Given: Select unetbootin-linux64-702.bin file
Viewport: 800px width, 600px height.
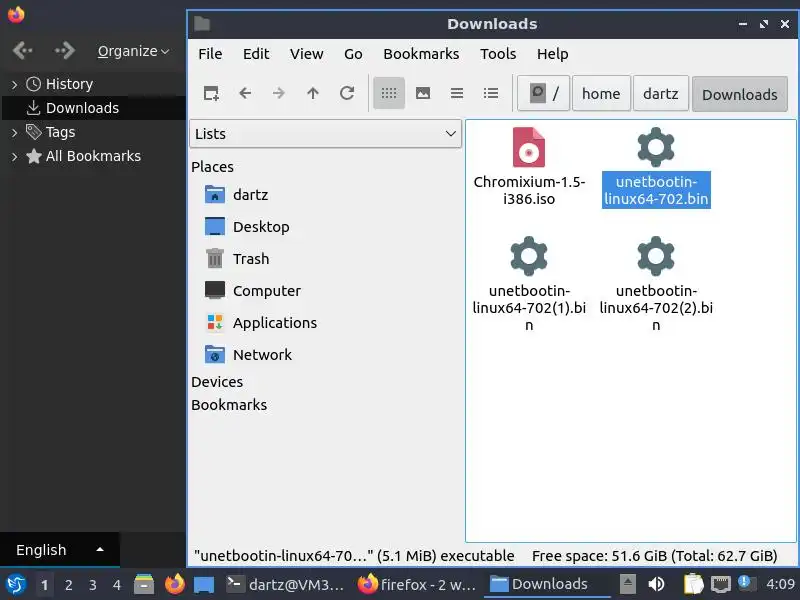Looking at the screenshot, I should 656,167.
